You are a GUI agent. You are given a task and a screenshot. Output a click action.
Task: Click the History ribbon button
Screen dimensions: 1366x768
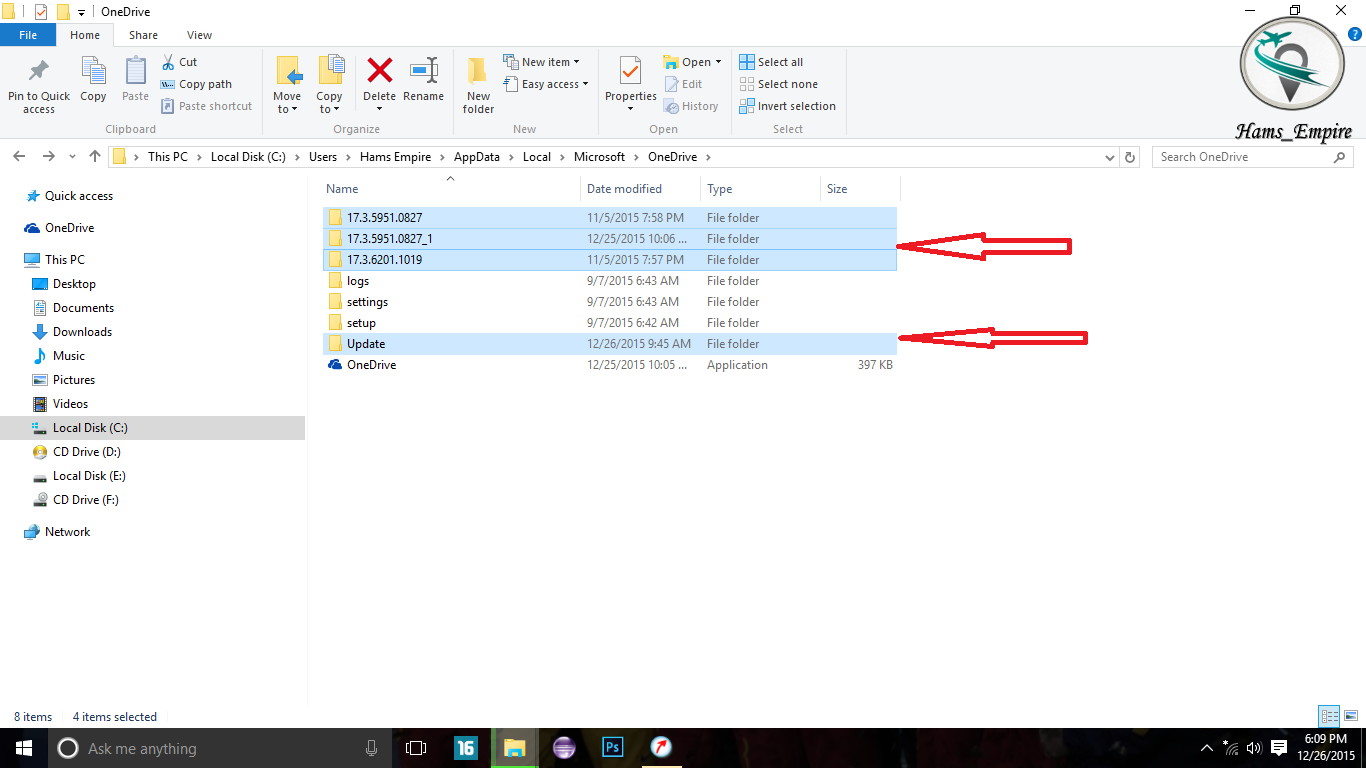[x=691, y=106]
